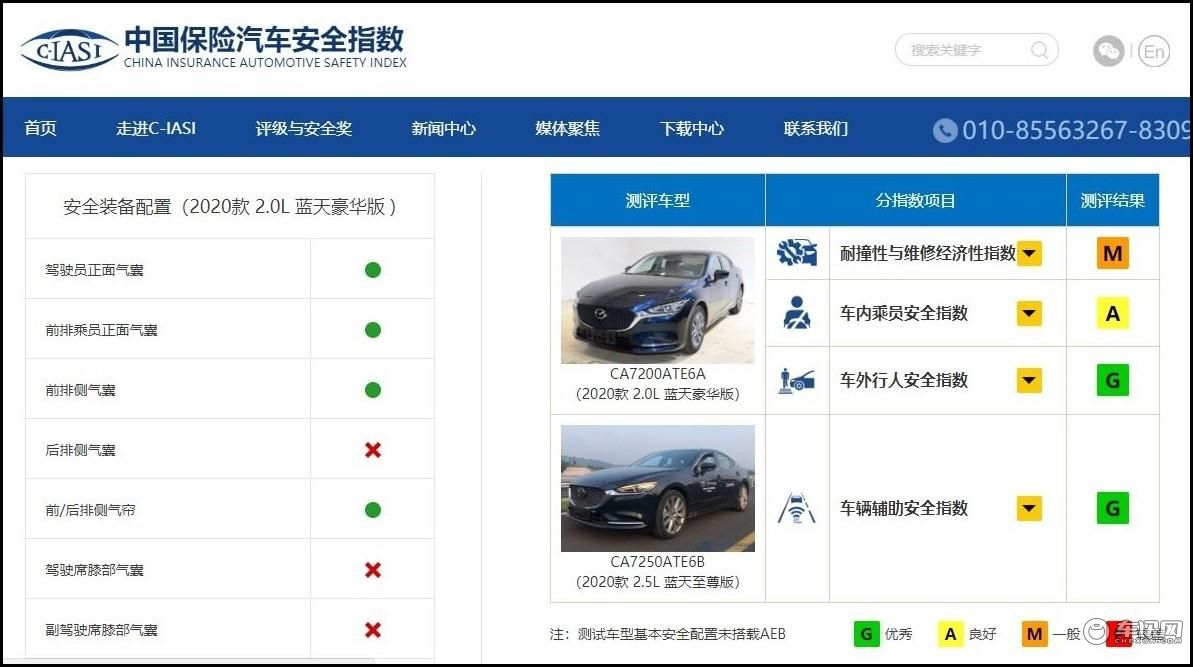The width and height of the screenshot is (1193, 667).
Task: Click the 测评车型 column header
Action: (658, 201)
